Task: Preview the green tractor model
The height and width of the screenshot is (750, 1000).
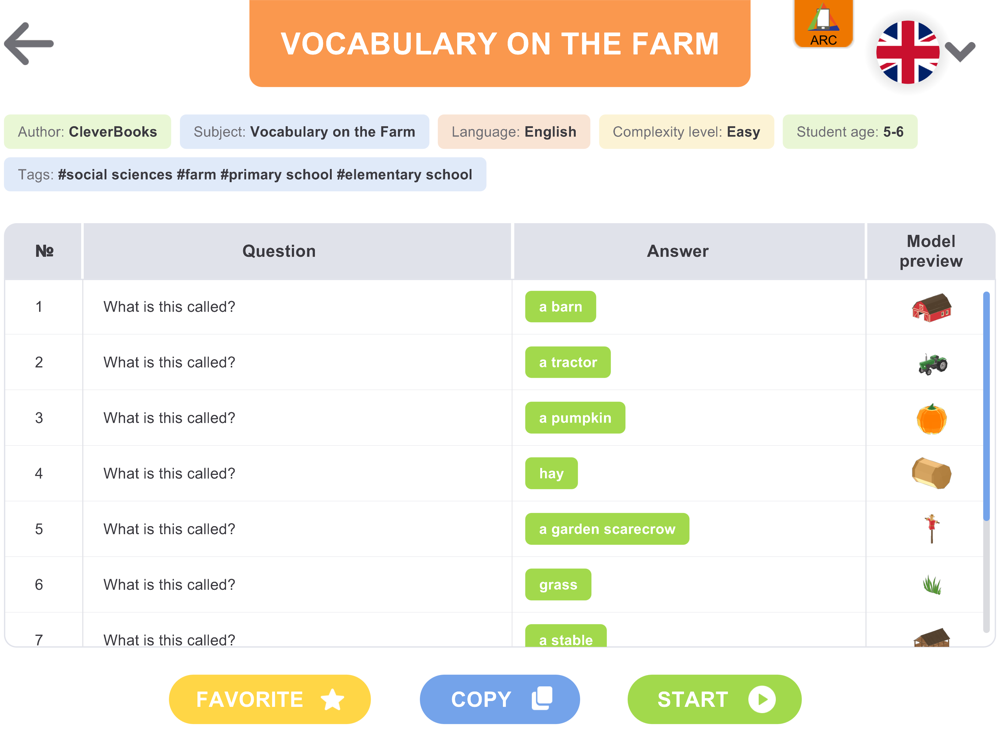Action: tap(932, 364)
